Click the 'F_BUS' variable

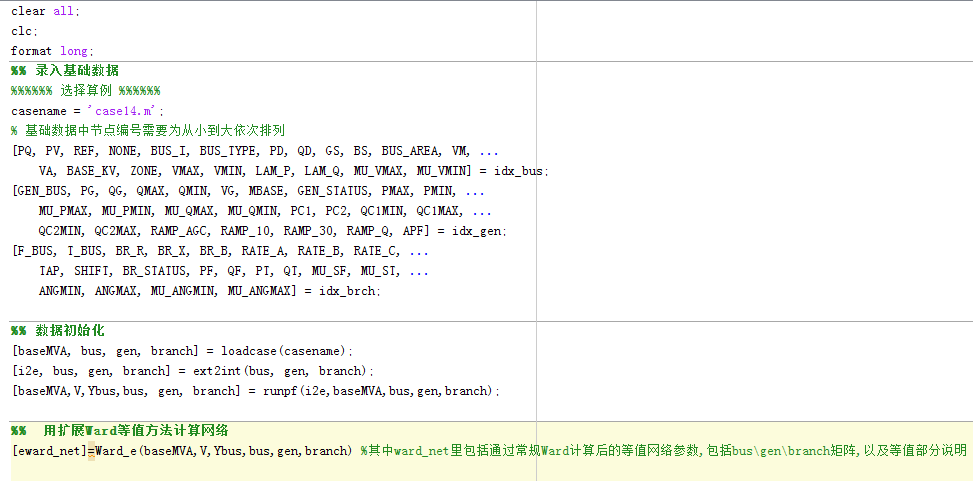(34, 251)
